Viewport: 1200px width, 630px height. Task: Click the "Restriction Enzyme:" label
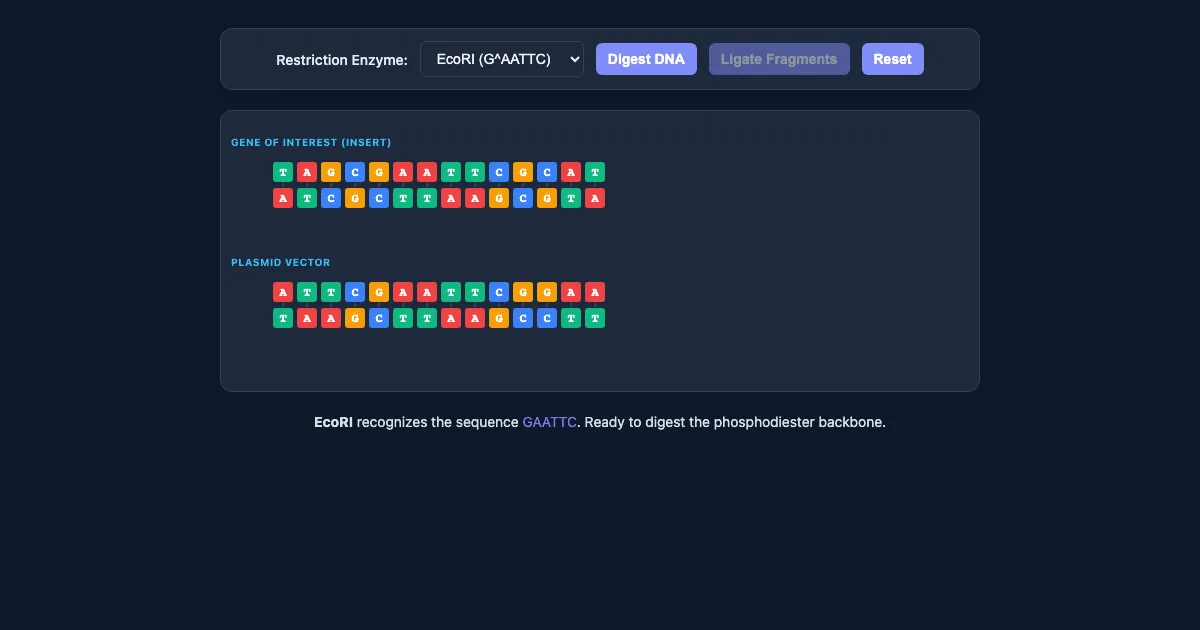point(342,60)
